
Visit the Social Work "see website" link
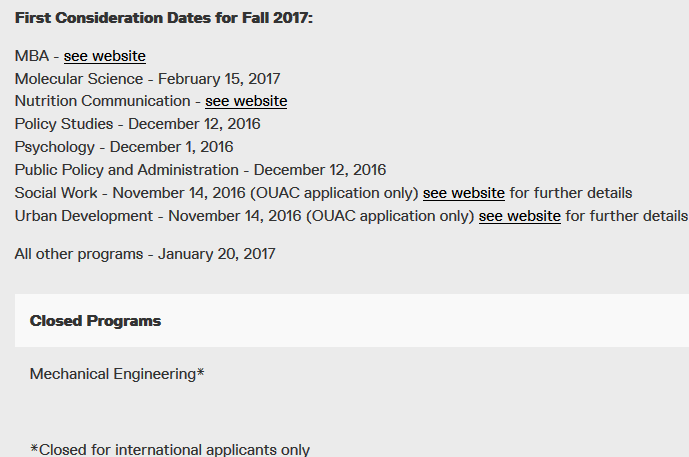click(463, 193)
